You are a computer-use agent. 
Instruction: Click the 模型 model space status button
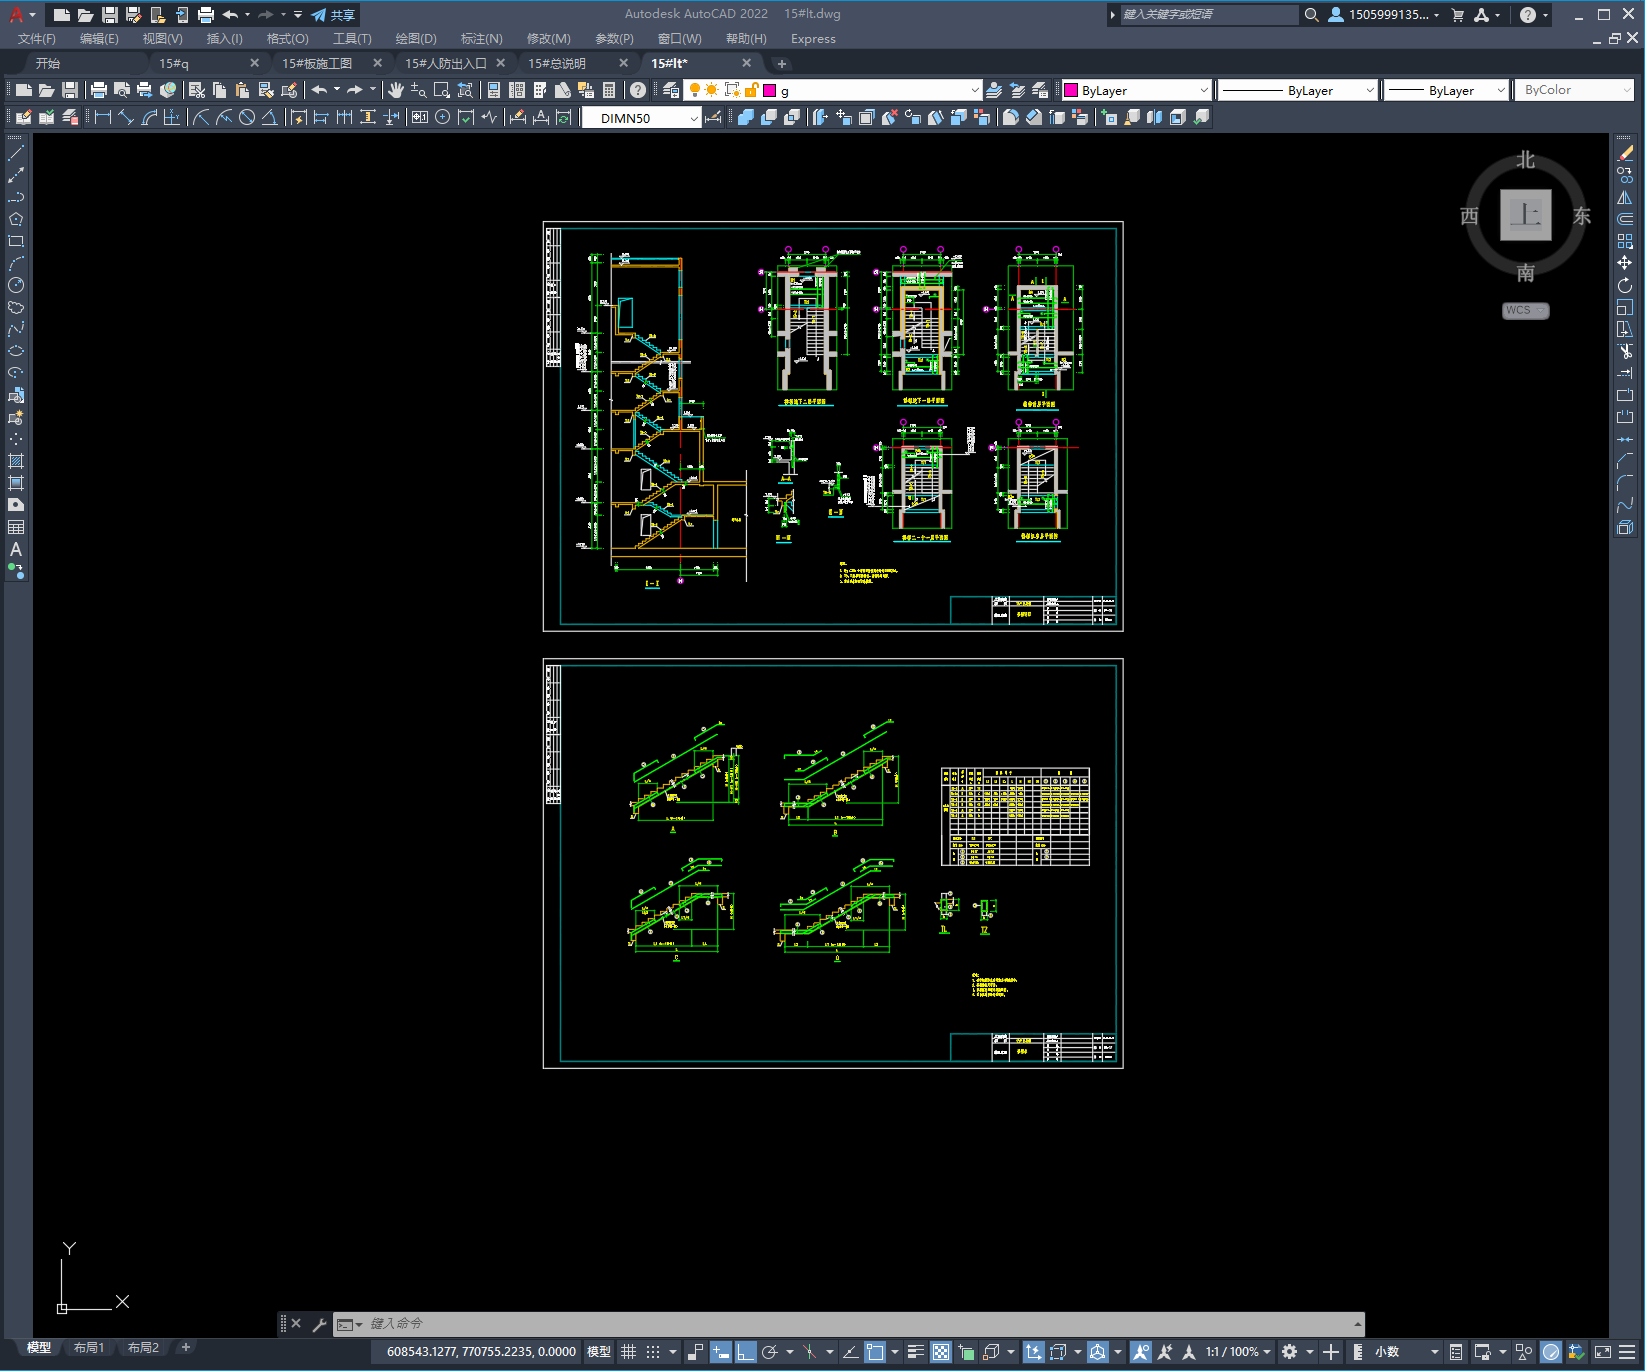pyautogui.click(x=599, y=1352)
